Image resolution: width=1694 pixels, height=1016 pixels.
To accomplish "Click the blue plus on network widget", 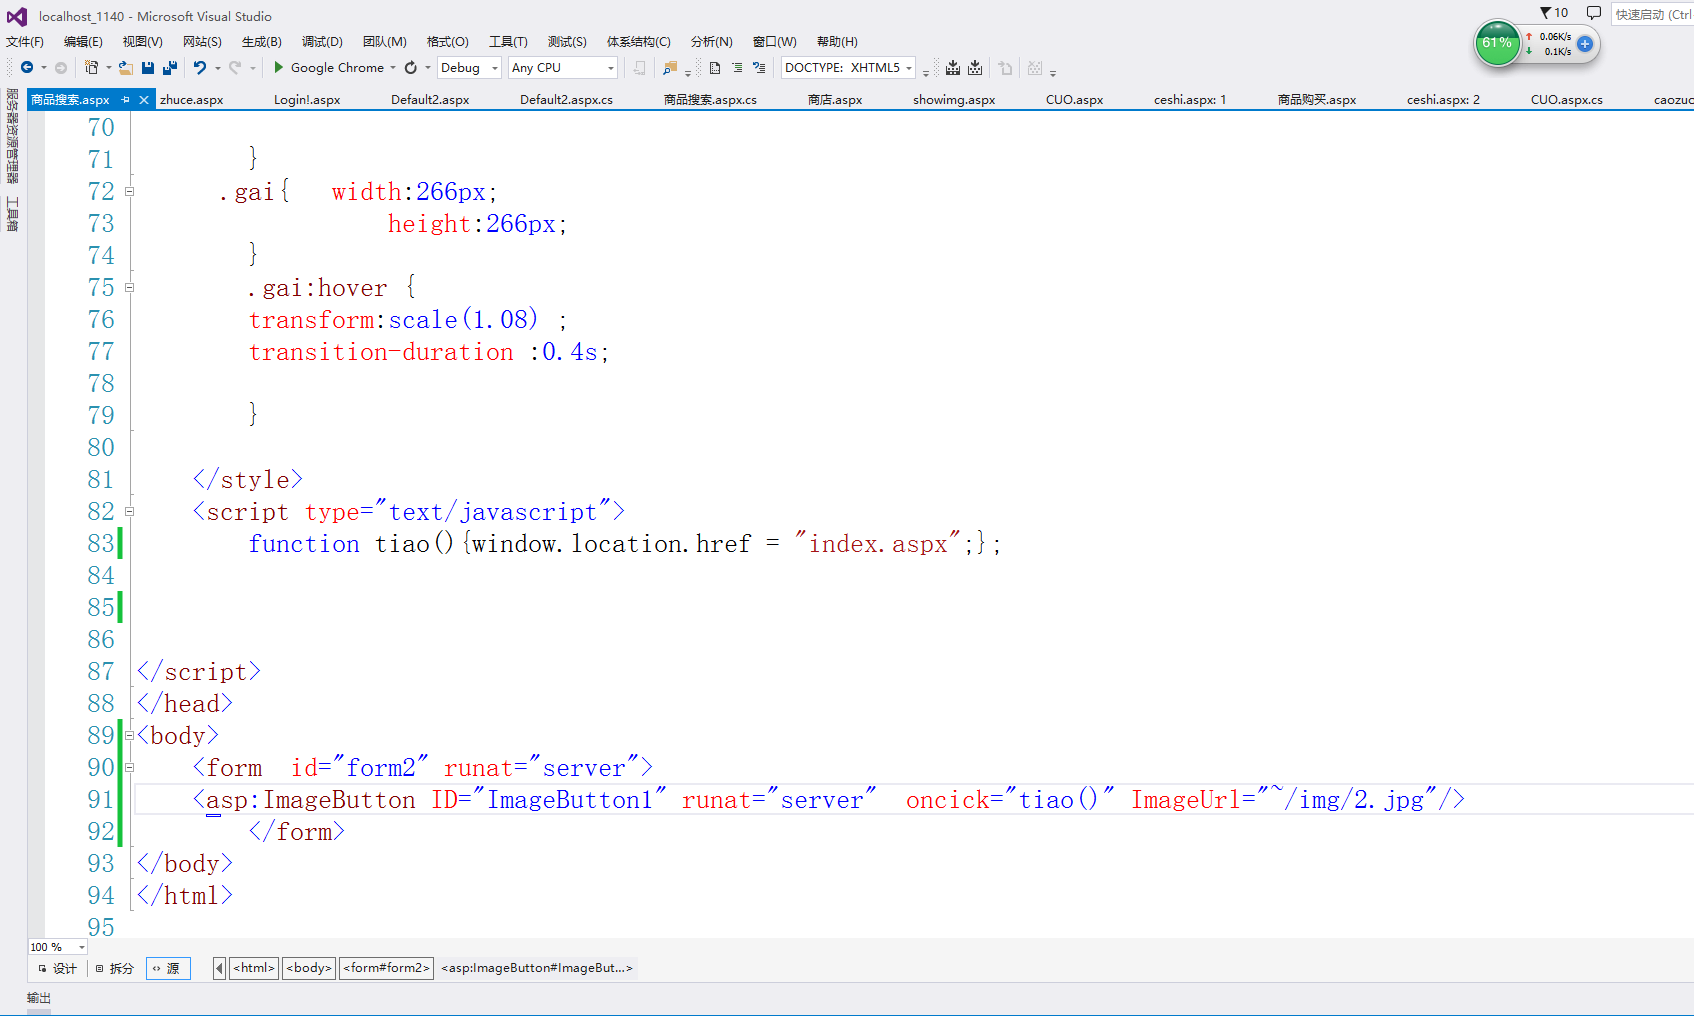I will (x=1585, y=44).
